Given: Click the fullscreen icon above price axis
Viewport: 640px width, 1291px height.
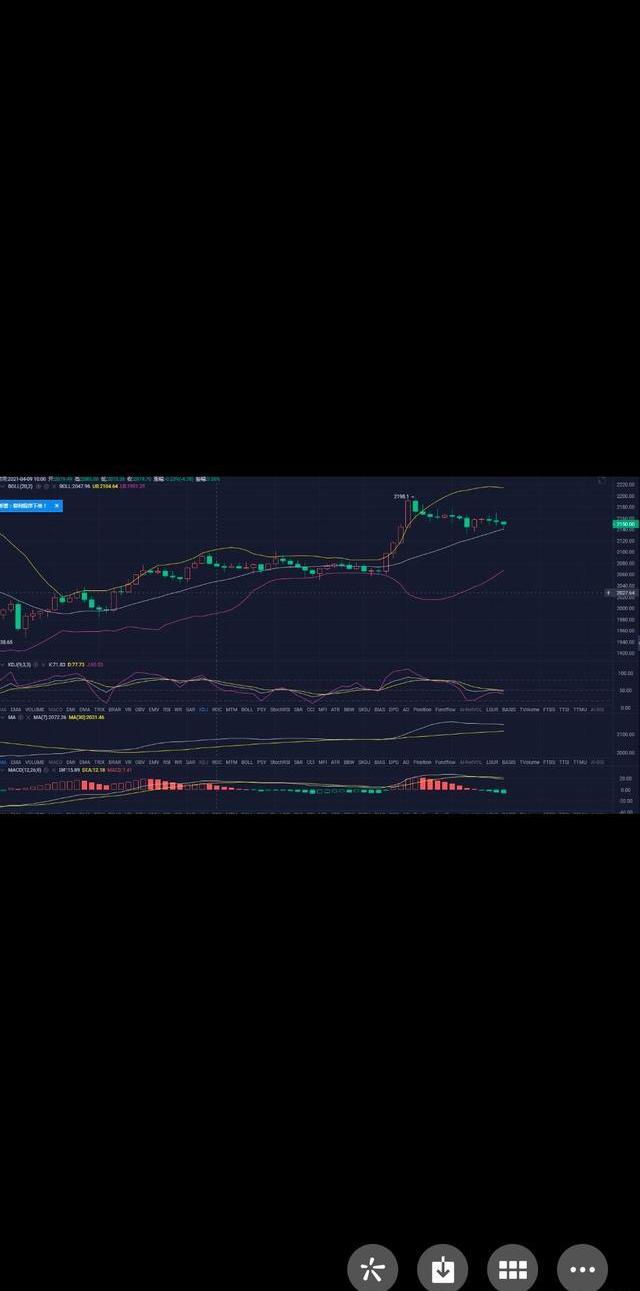Looking at the screenshot, I should pyautogui.click(x=601, y=481).
